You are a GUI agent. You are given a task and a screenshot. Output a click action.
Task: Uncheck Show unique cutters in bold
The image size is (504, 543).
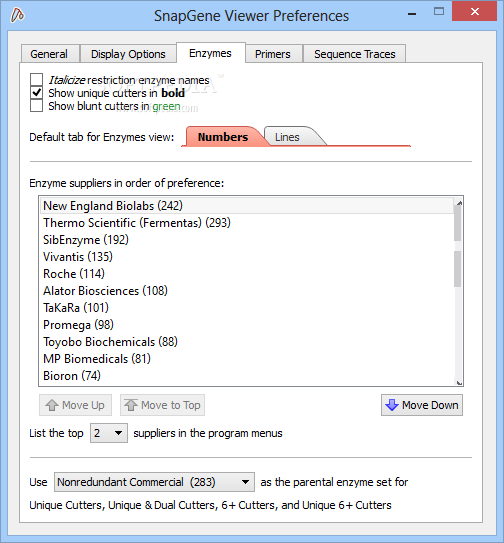[36, 93]
